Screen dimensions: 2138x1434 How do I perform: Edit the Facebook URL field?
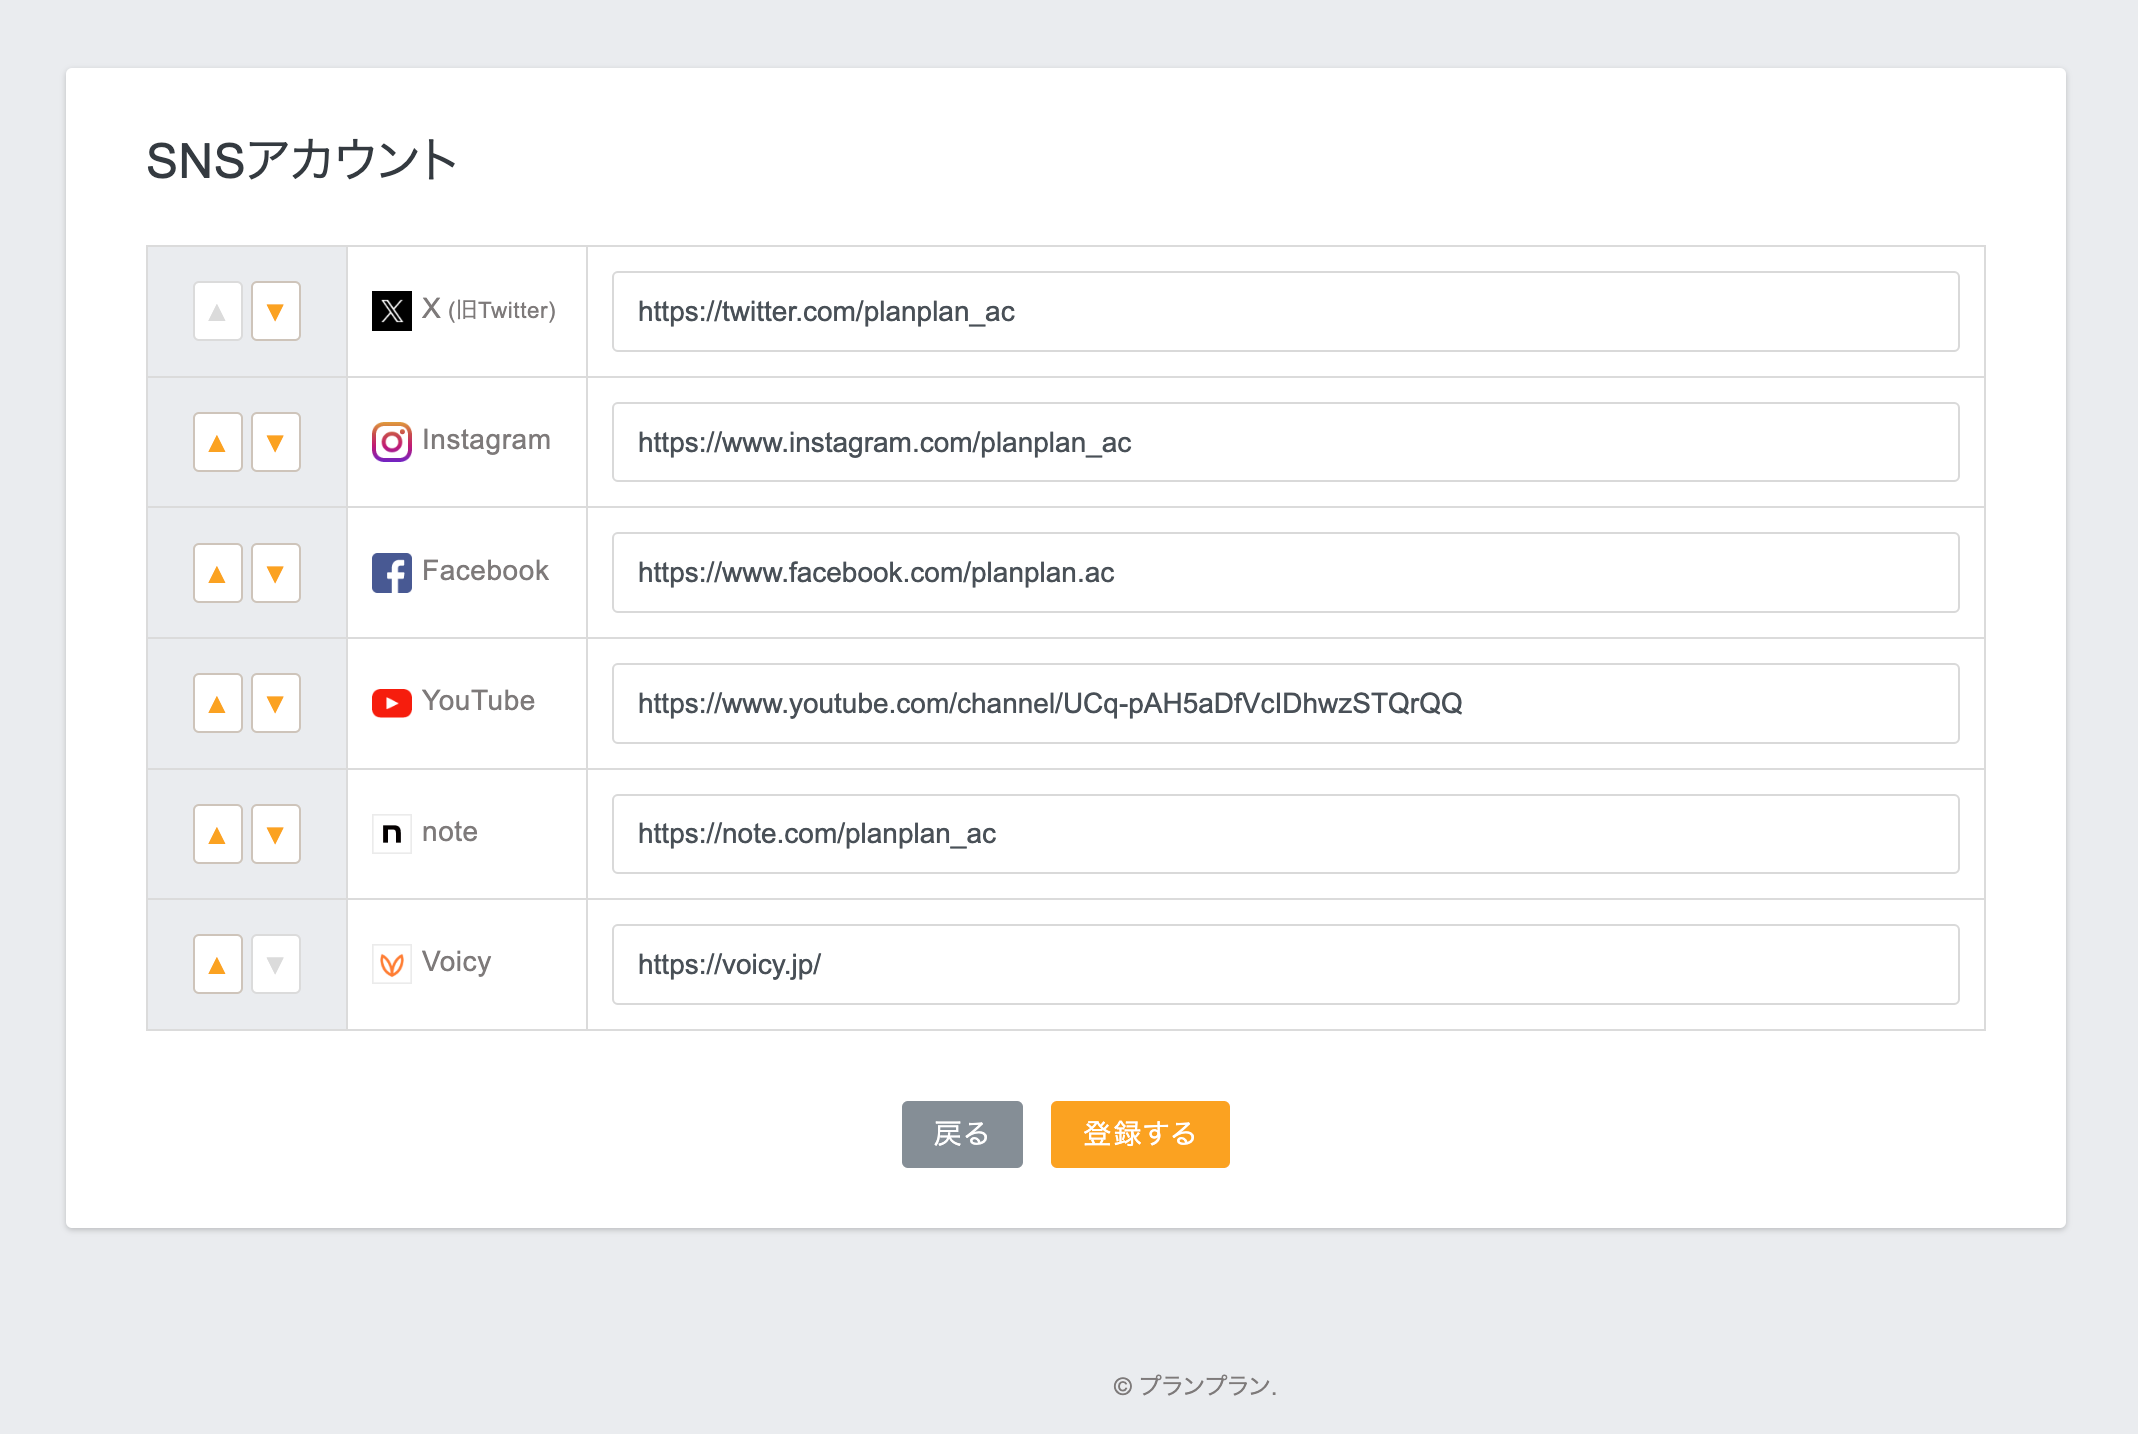[1285, 573]
